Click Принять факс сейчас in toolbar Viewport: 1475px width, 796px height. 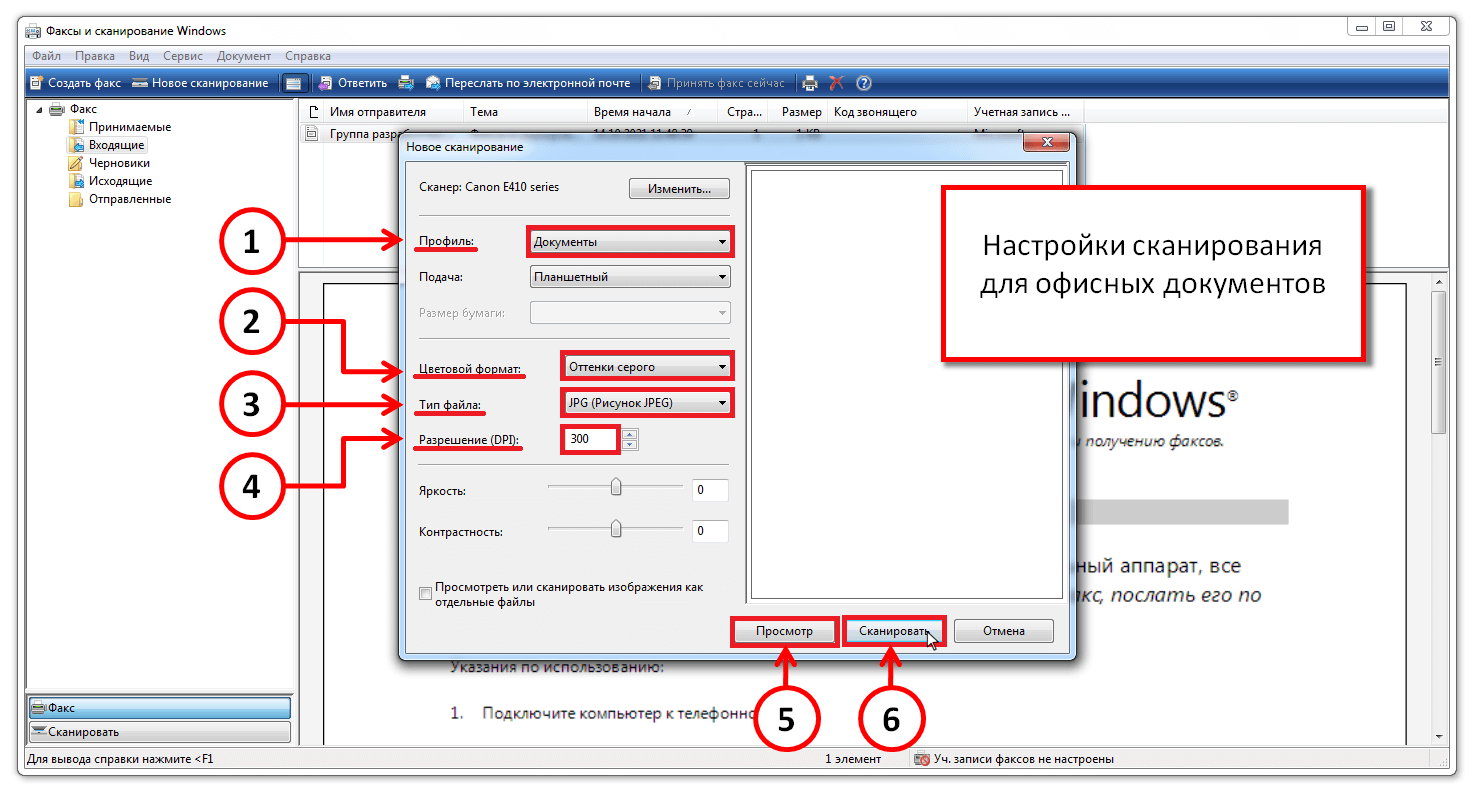(x=716, y=83)
